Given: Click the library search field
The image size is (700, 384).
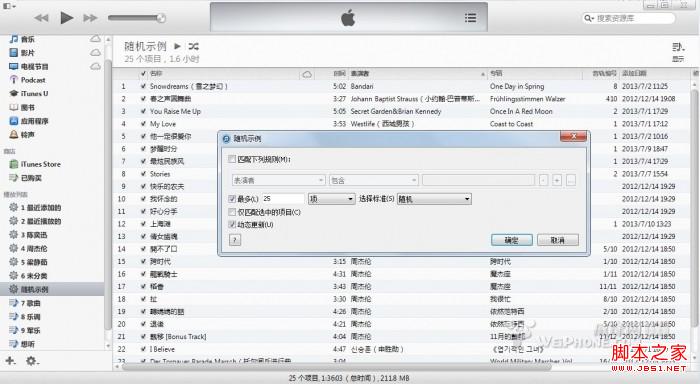Looking at the screenshot, I should click(629, 18).
